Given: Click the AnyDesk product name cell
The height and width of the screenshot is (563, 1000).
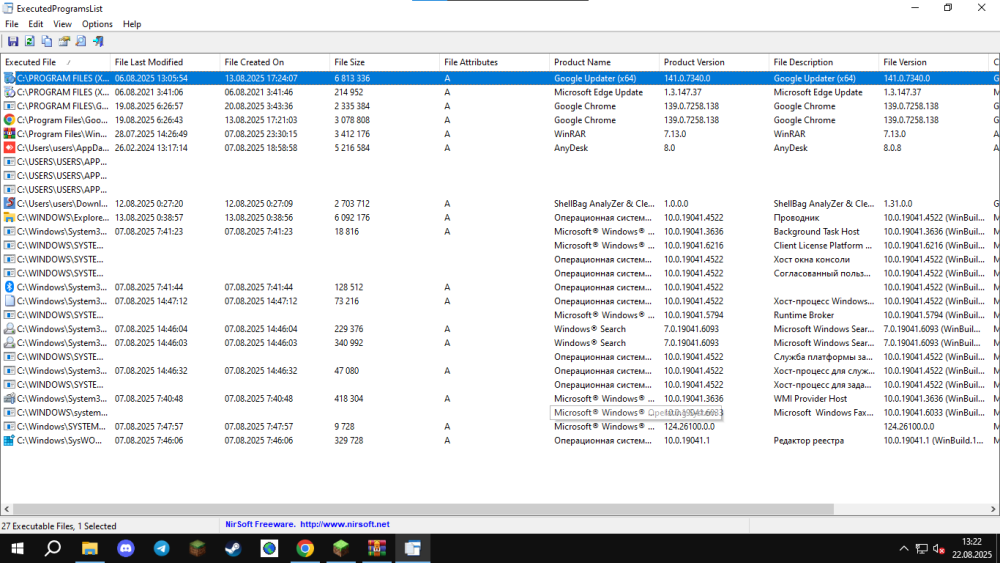Looking at the screenshot, I should [x=571, y=148].
